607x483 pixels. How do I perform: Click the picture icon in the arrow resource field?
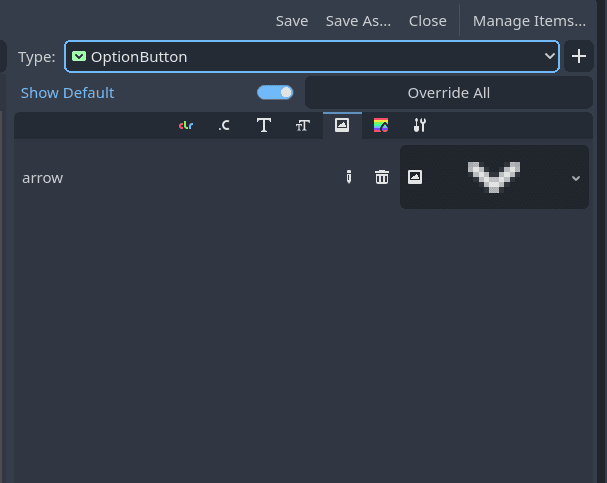[415, 177]
